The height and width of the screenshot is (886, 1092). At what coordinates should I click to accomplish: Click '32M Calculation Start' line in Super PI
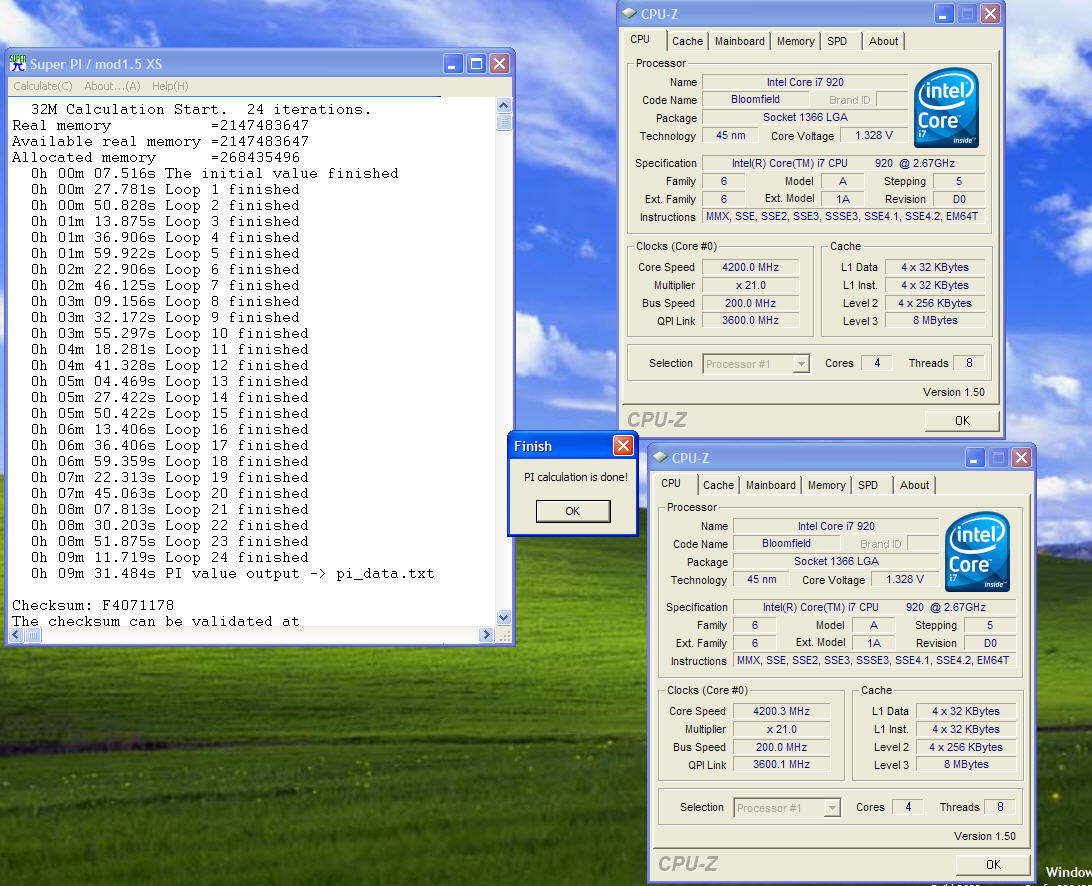tap(201, 109)
